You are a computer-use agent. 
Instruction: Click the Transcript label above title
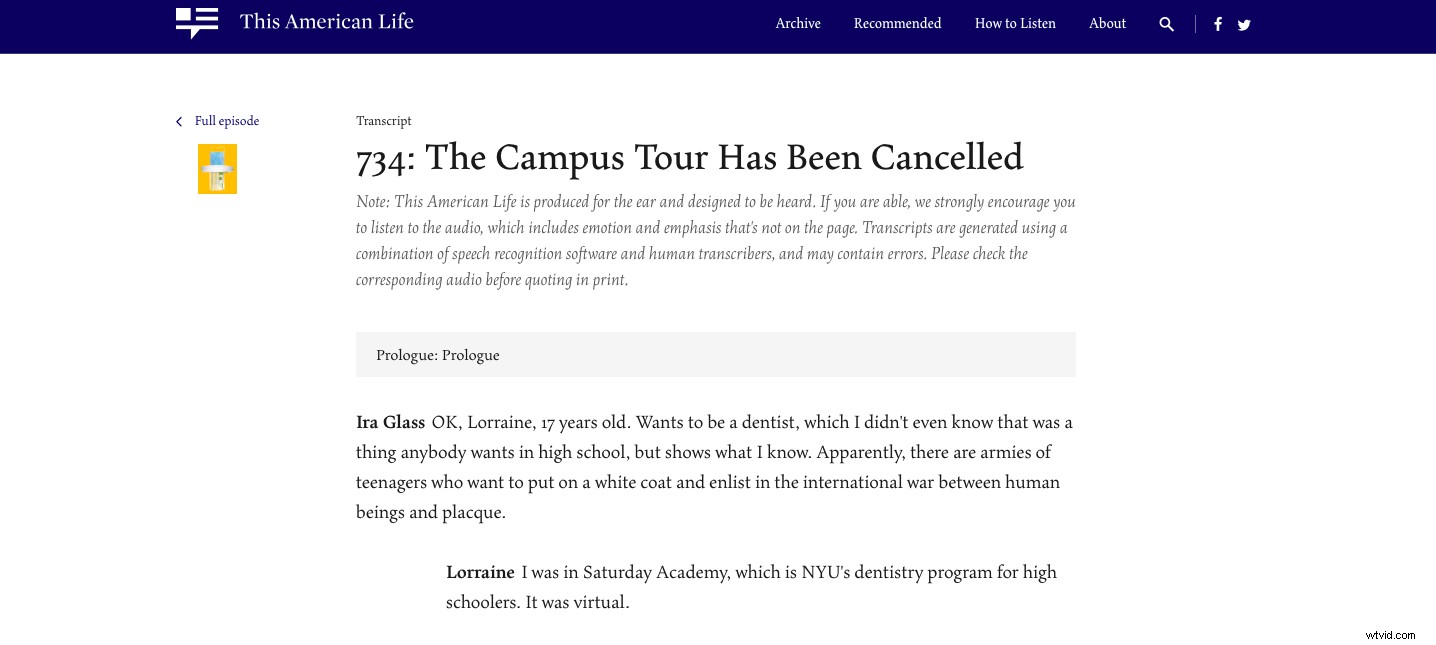(x=383, y=121)
